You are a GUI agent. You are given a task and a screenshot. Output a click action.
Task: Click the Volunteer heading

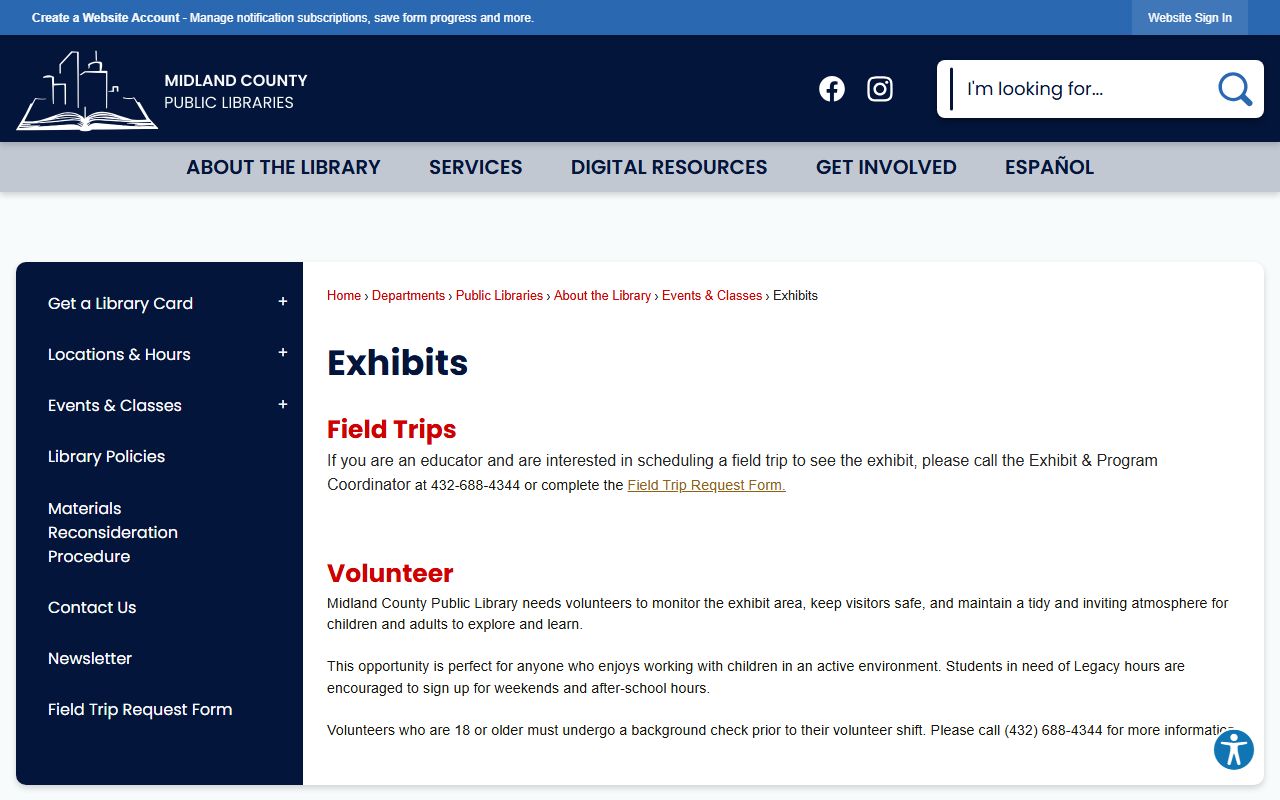click(390, 573)
